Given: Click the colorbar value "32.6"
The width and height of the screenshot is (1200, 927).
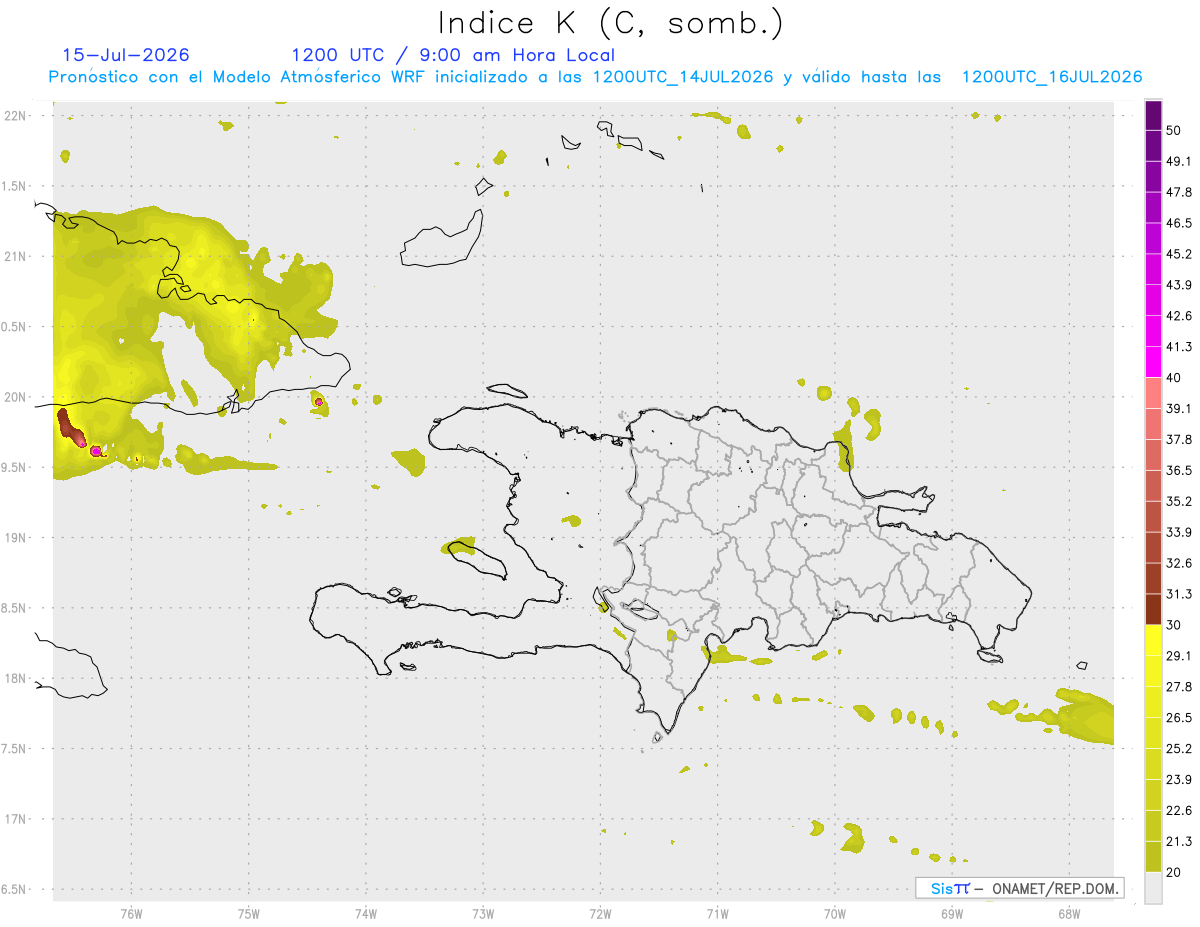Looking at the screenshot, I should pyautogui.click(x=1179, y=563).
